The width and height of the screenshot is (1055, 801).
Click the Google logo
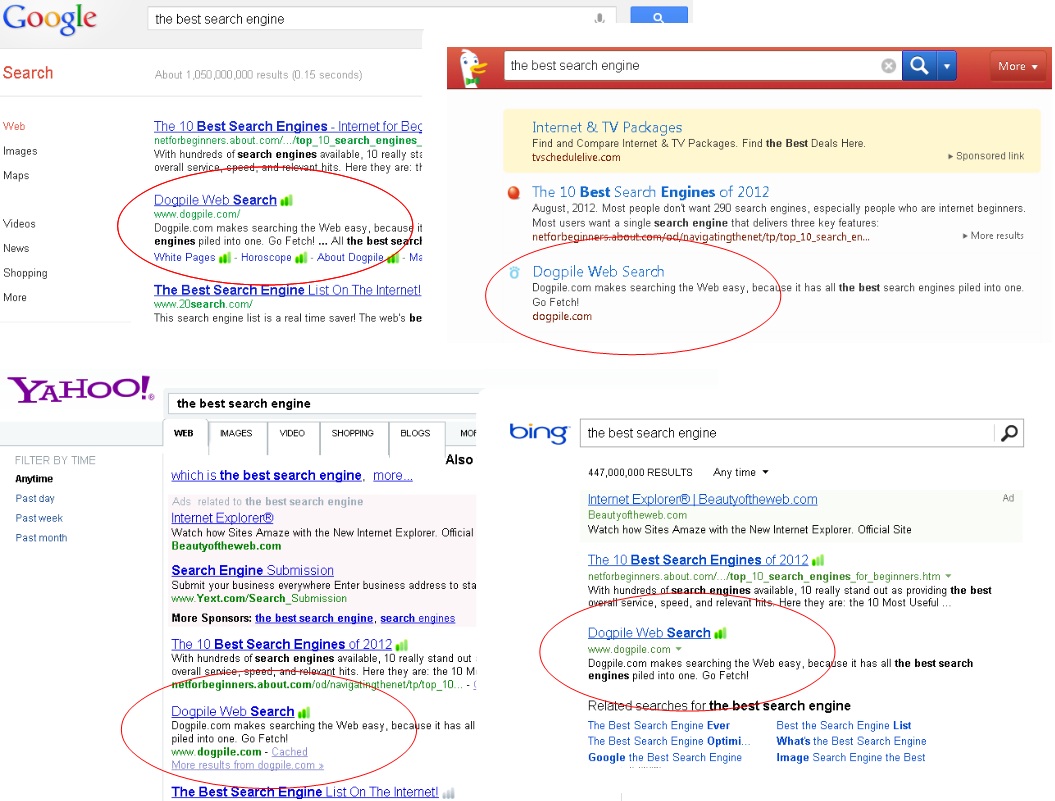pos(50,19)
